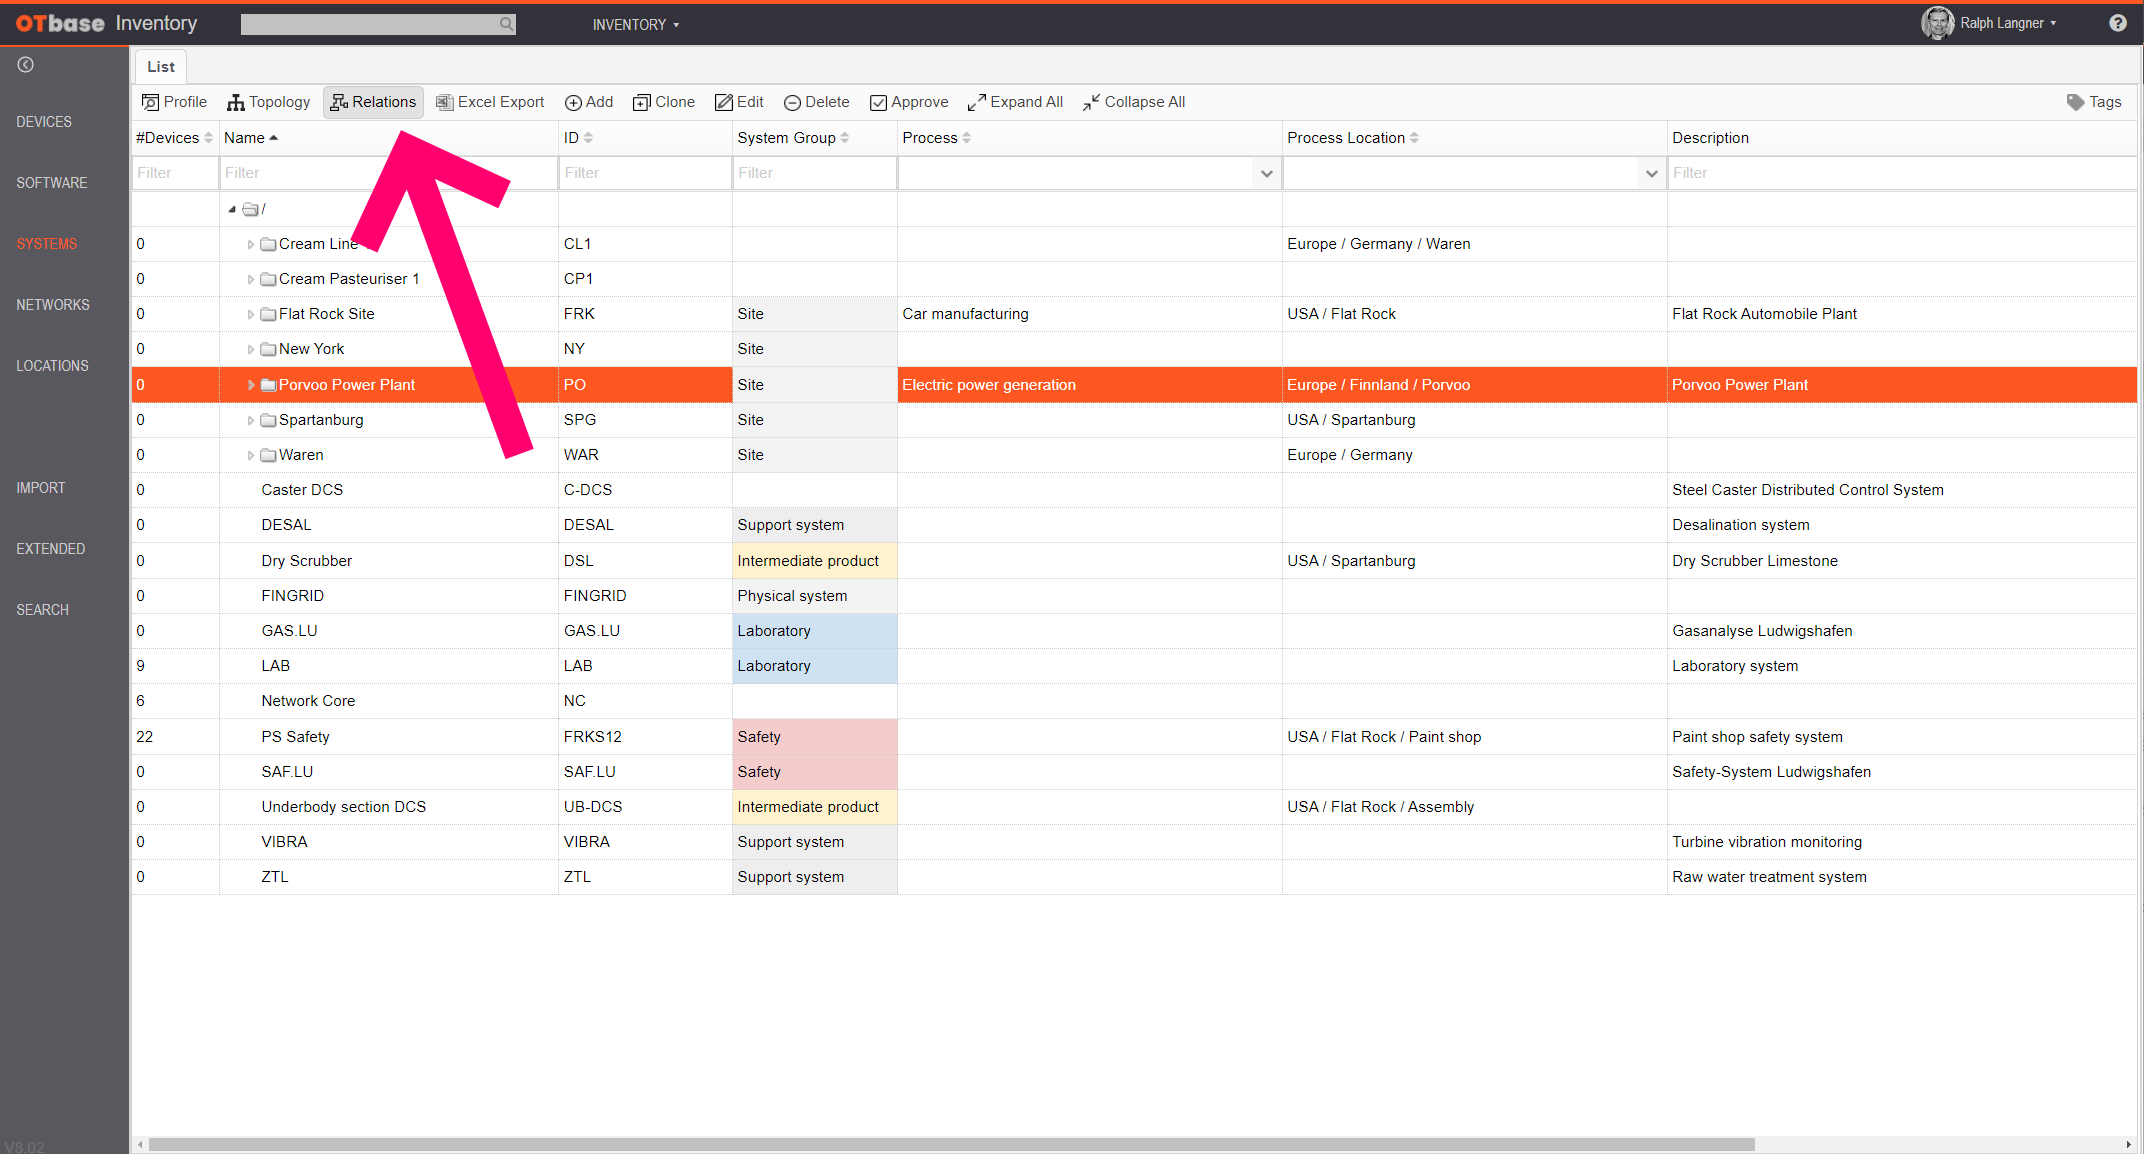The width and height of the screenshot is (2144, 1154).
Task: Click Safety group cell for SAF.LU
Action: [x=815, y=772]
